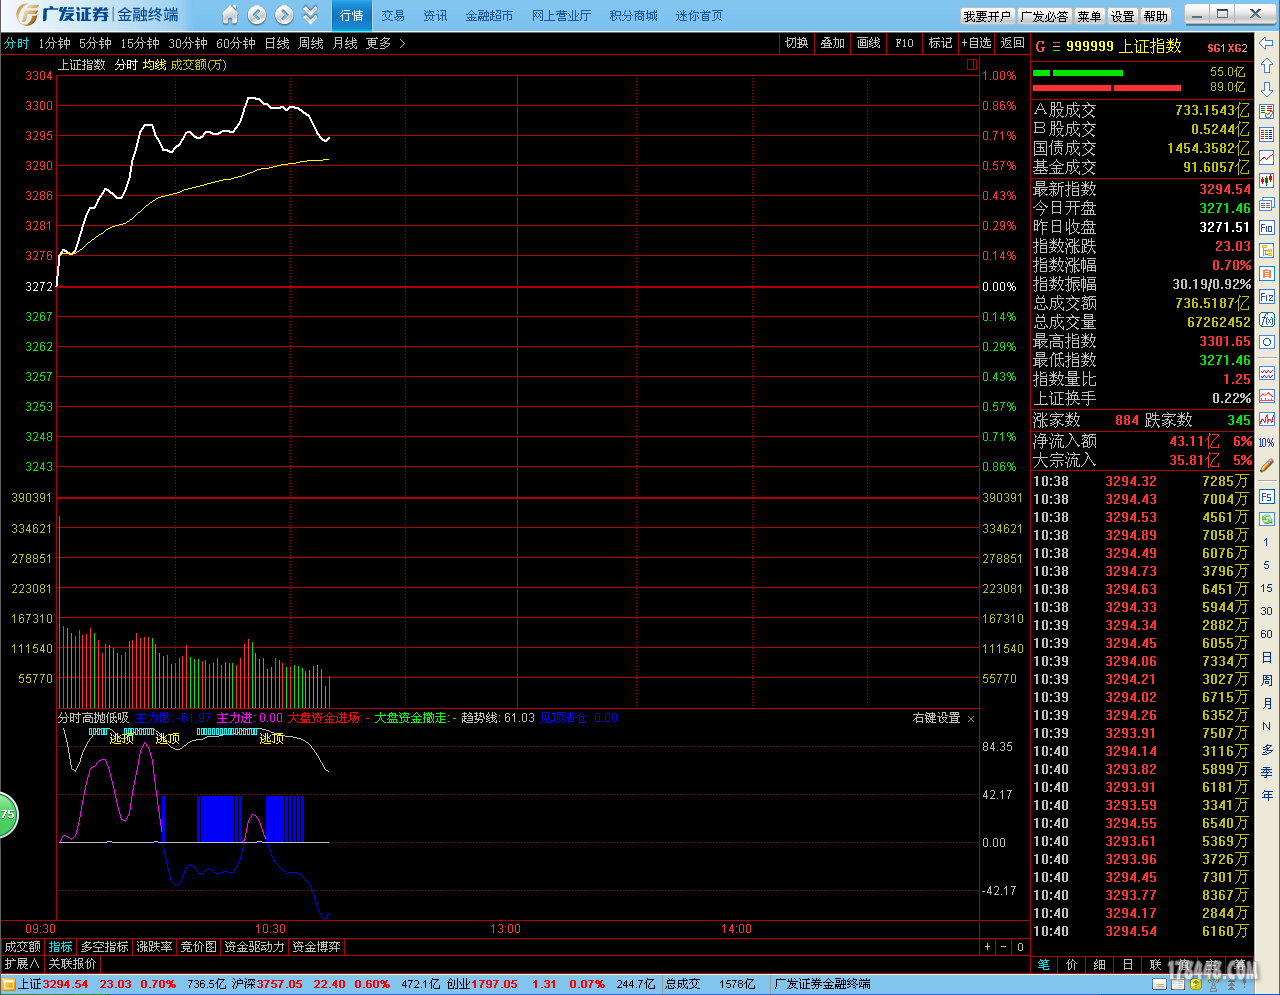Click the 广发必答 button
Image resolution: width=1280 pixels, height=995 pixels.
coord(1045,16)
